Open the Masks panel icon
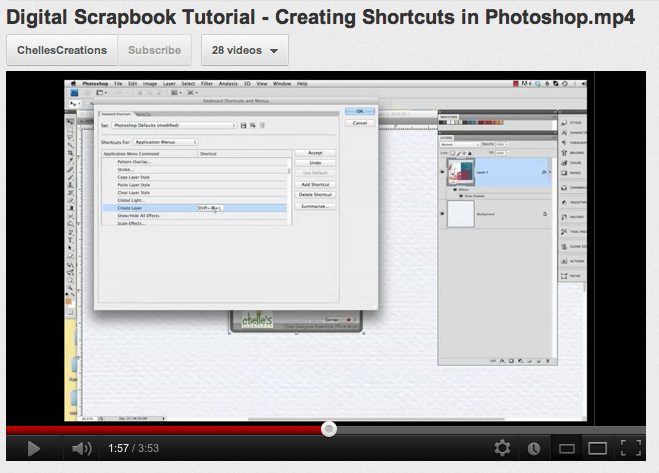 point(564,173)
